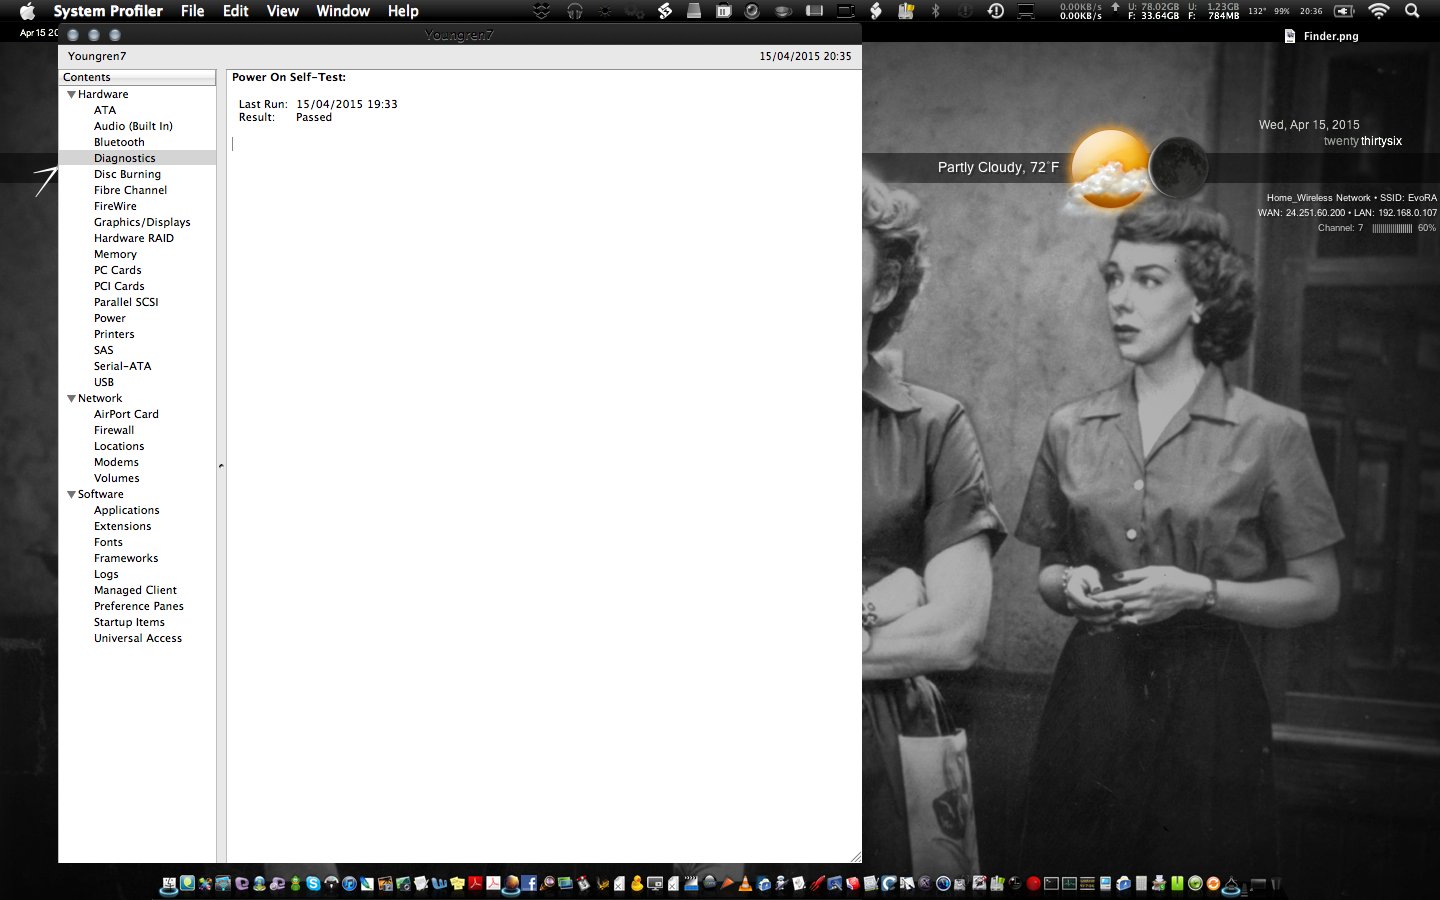Viewport: 1440px width, 900px height.
Task: Collapse the Software section triangle
Action: 71,494
